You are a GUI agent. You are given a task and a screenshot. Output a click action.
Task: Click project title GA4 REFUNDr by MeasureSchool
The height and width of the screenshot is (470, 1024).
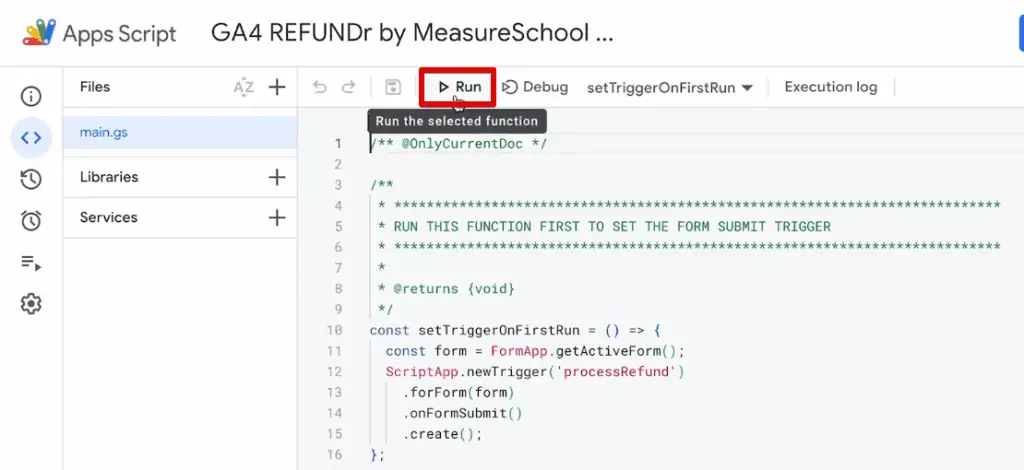pyautogui.click(x=412, y=33)
